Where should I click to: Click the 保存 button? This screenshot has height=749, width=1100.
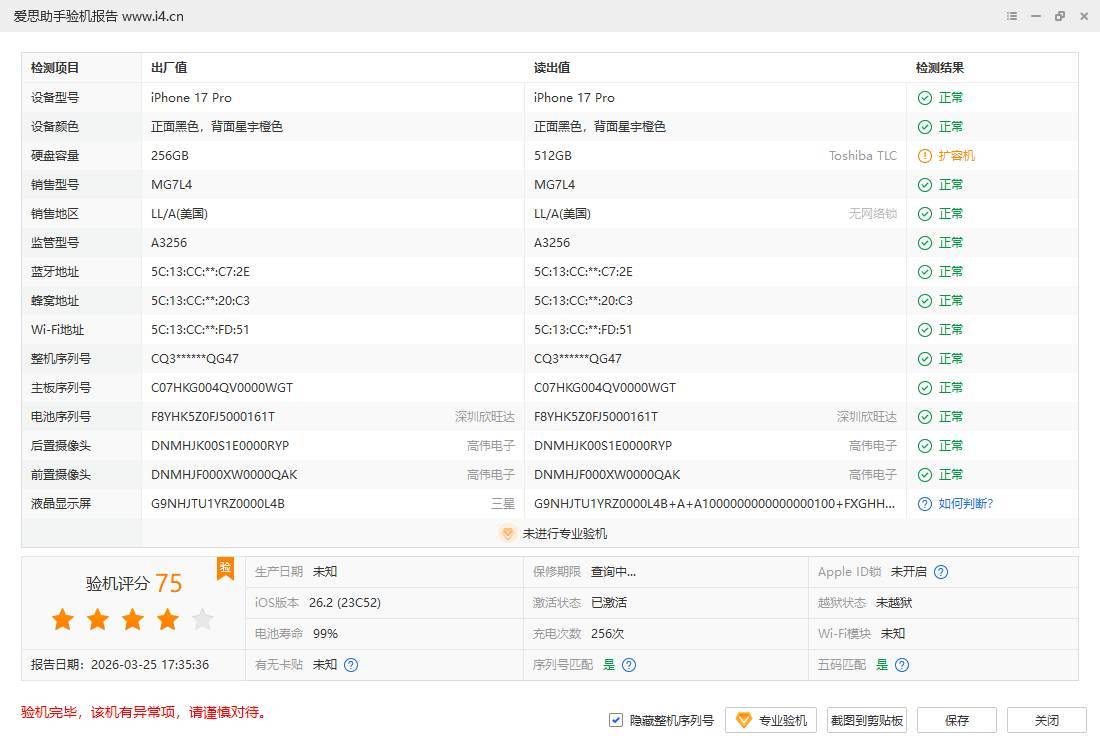(x=957, y=720)
